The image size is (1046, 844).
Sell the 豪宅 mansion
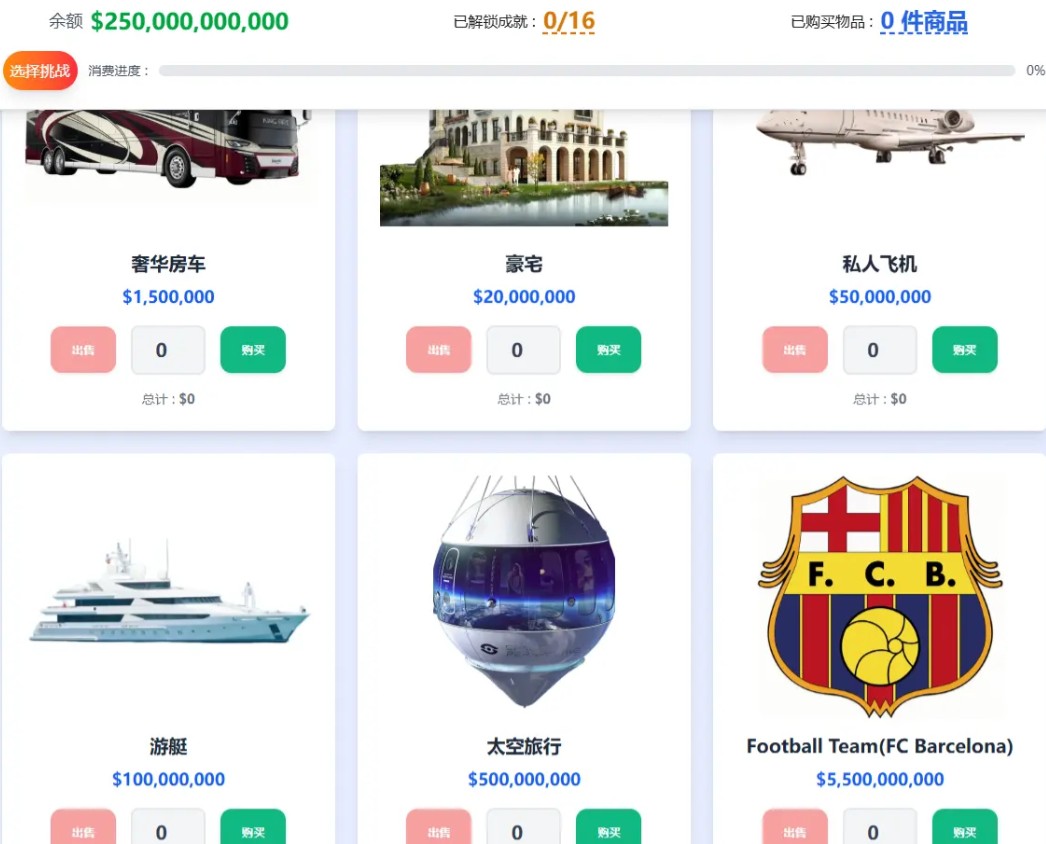439,350
